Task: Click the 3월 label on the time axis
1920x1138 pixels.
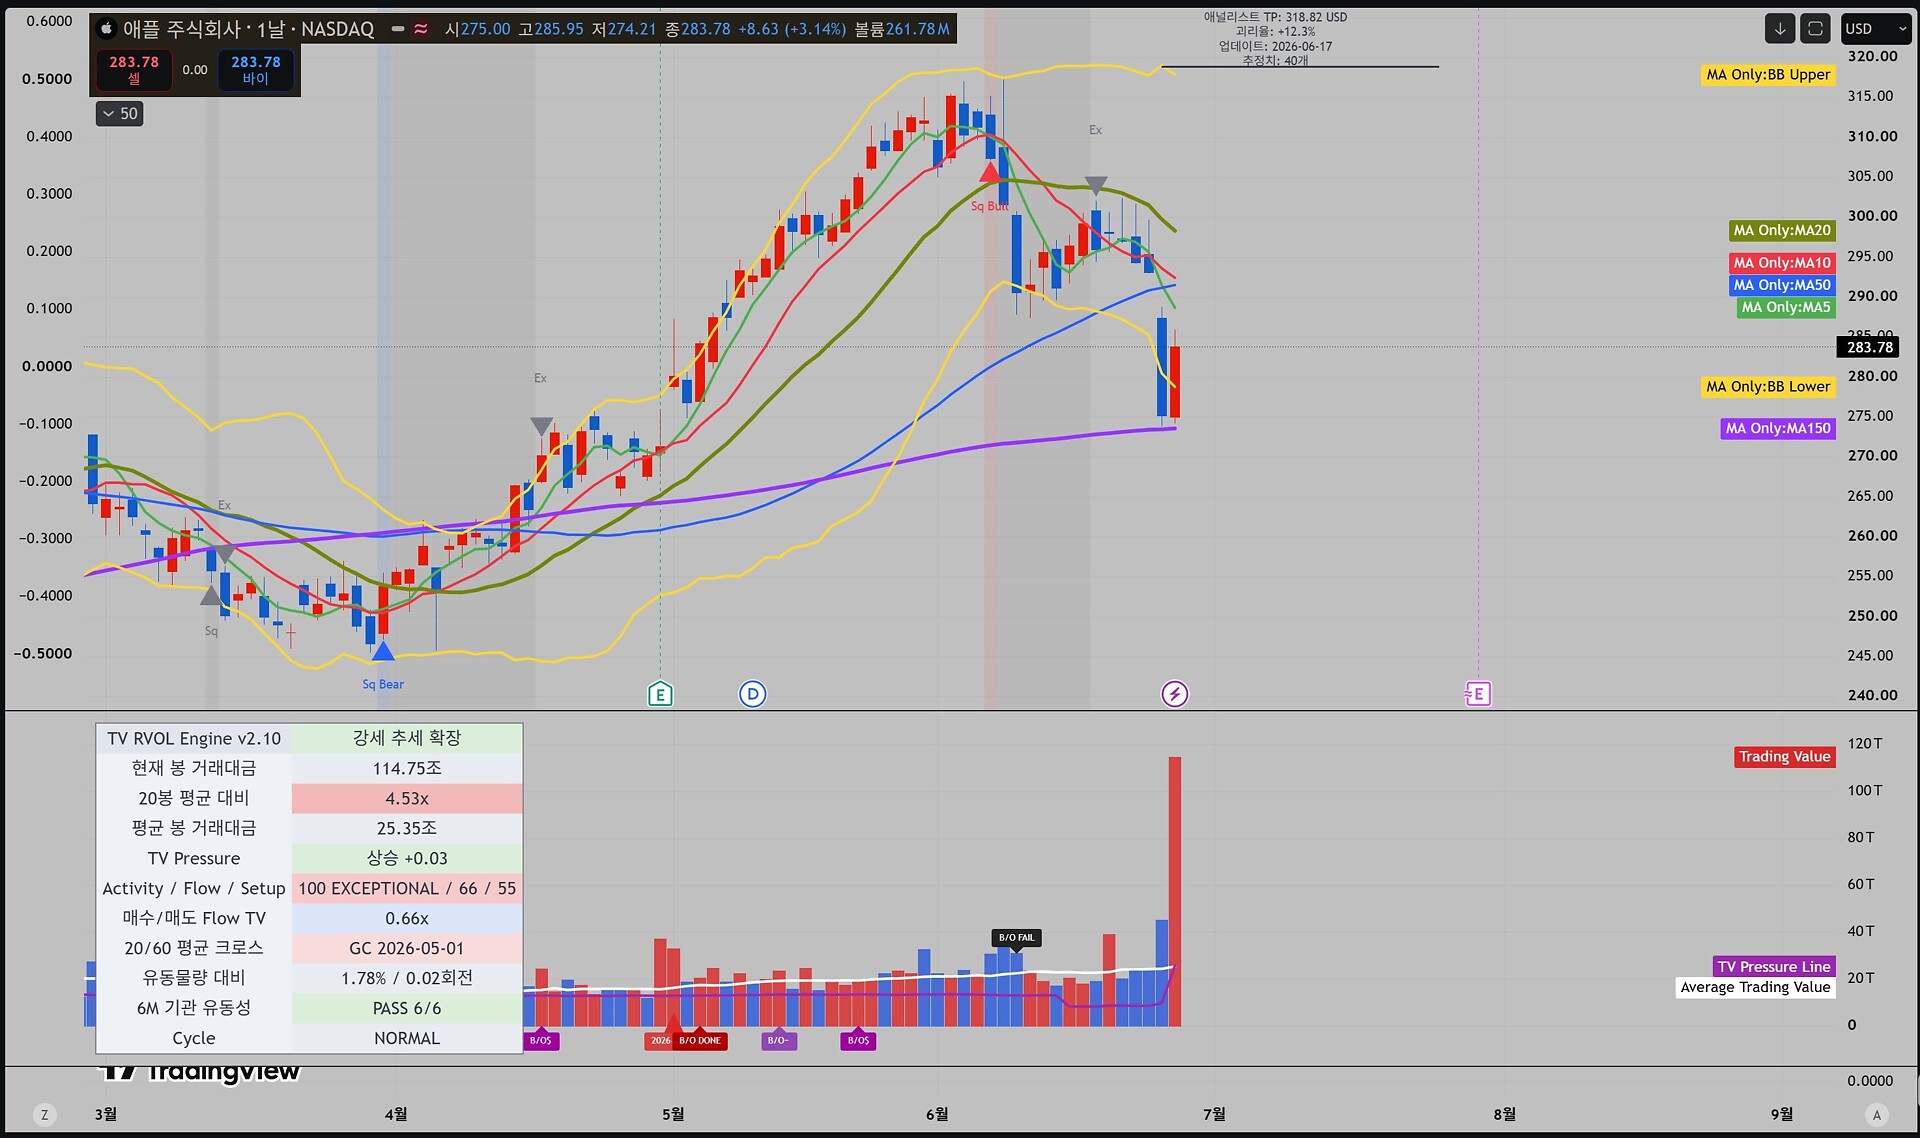Action: point(105,1114)
